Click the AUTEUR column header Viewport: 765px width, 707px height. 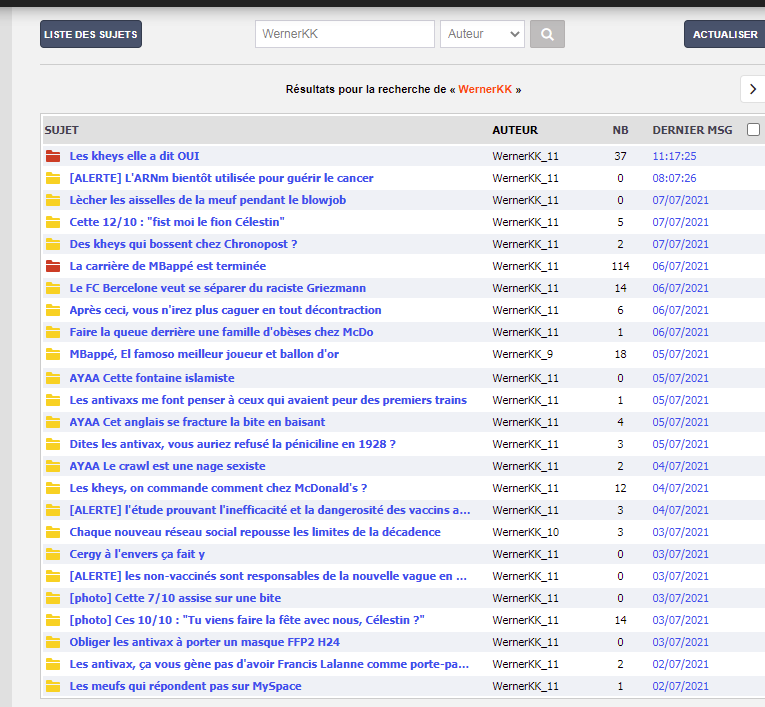[515, 130]
